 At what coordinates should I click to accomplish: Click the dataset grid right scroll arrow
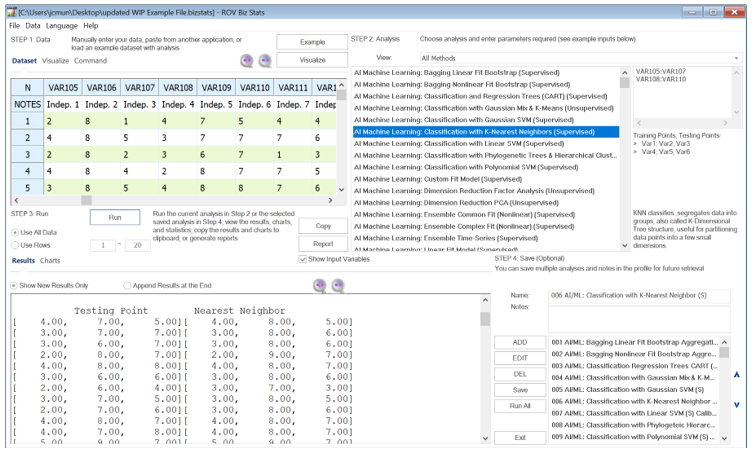point(330,200)
